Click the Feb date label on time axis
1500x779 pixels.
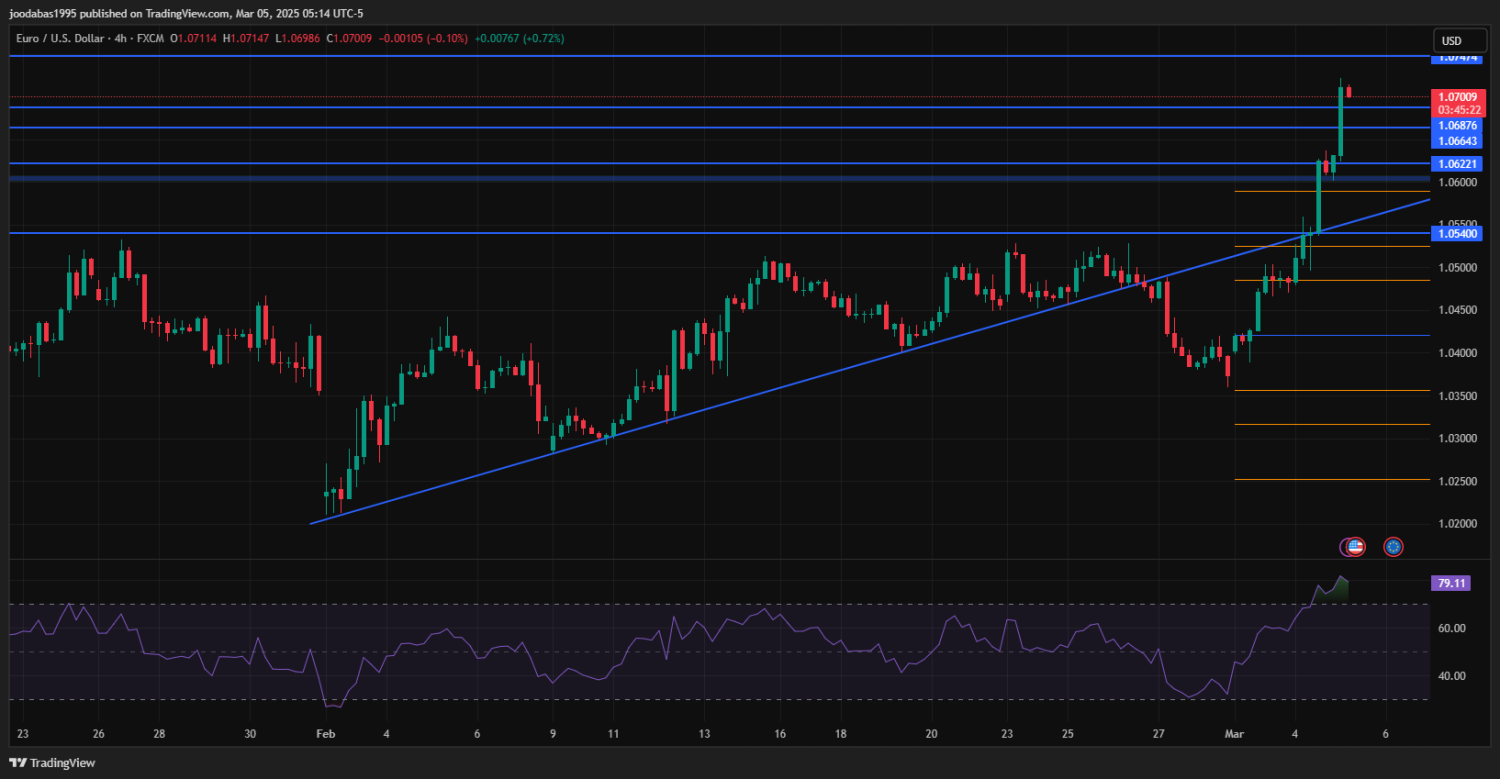(x=325, y=733)
